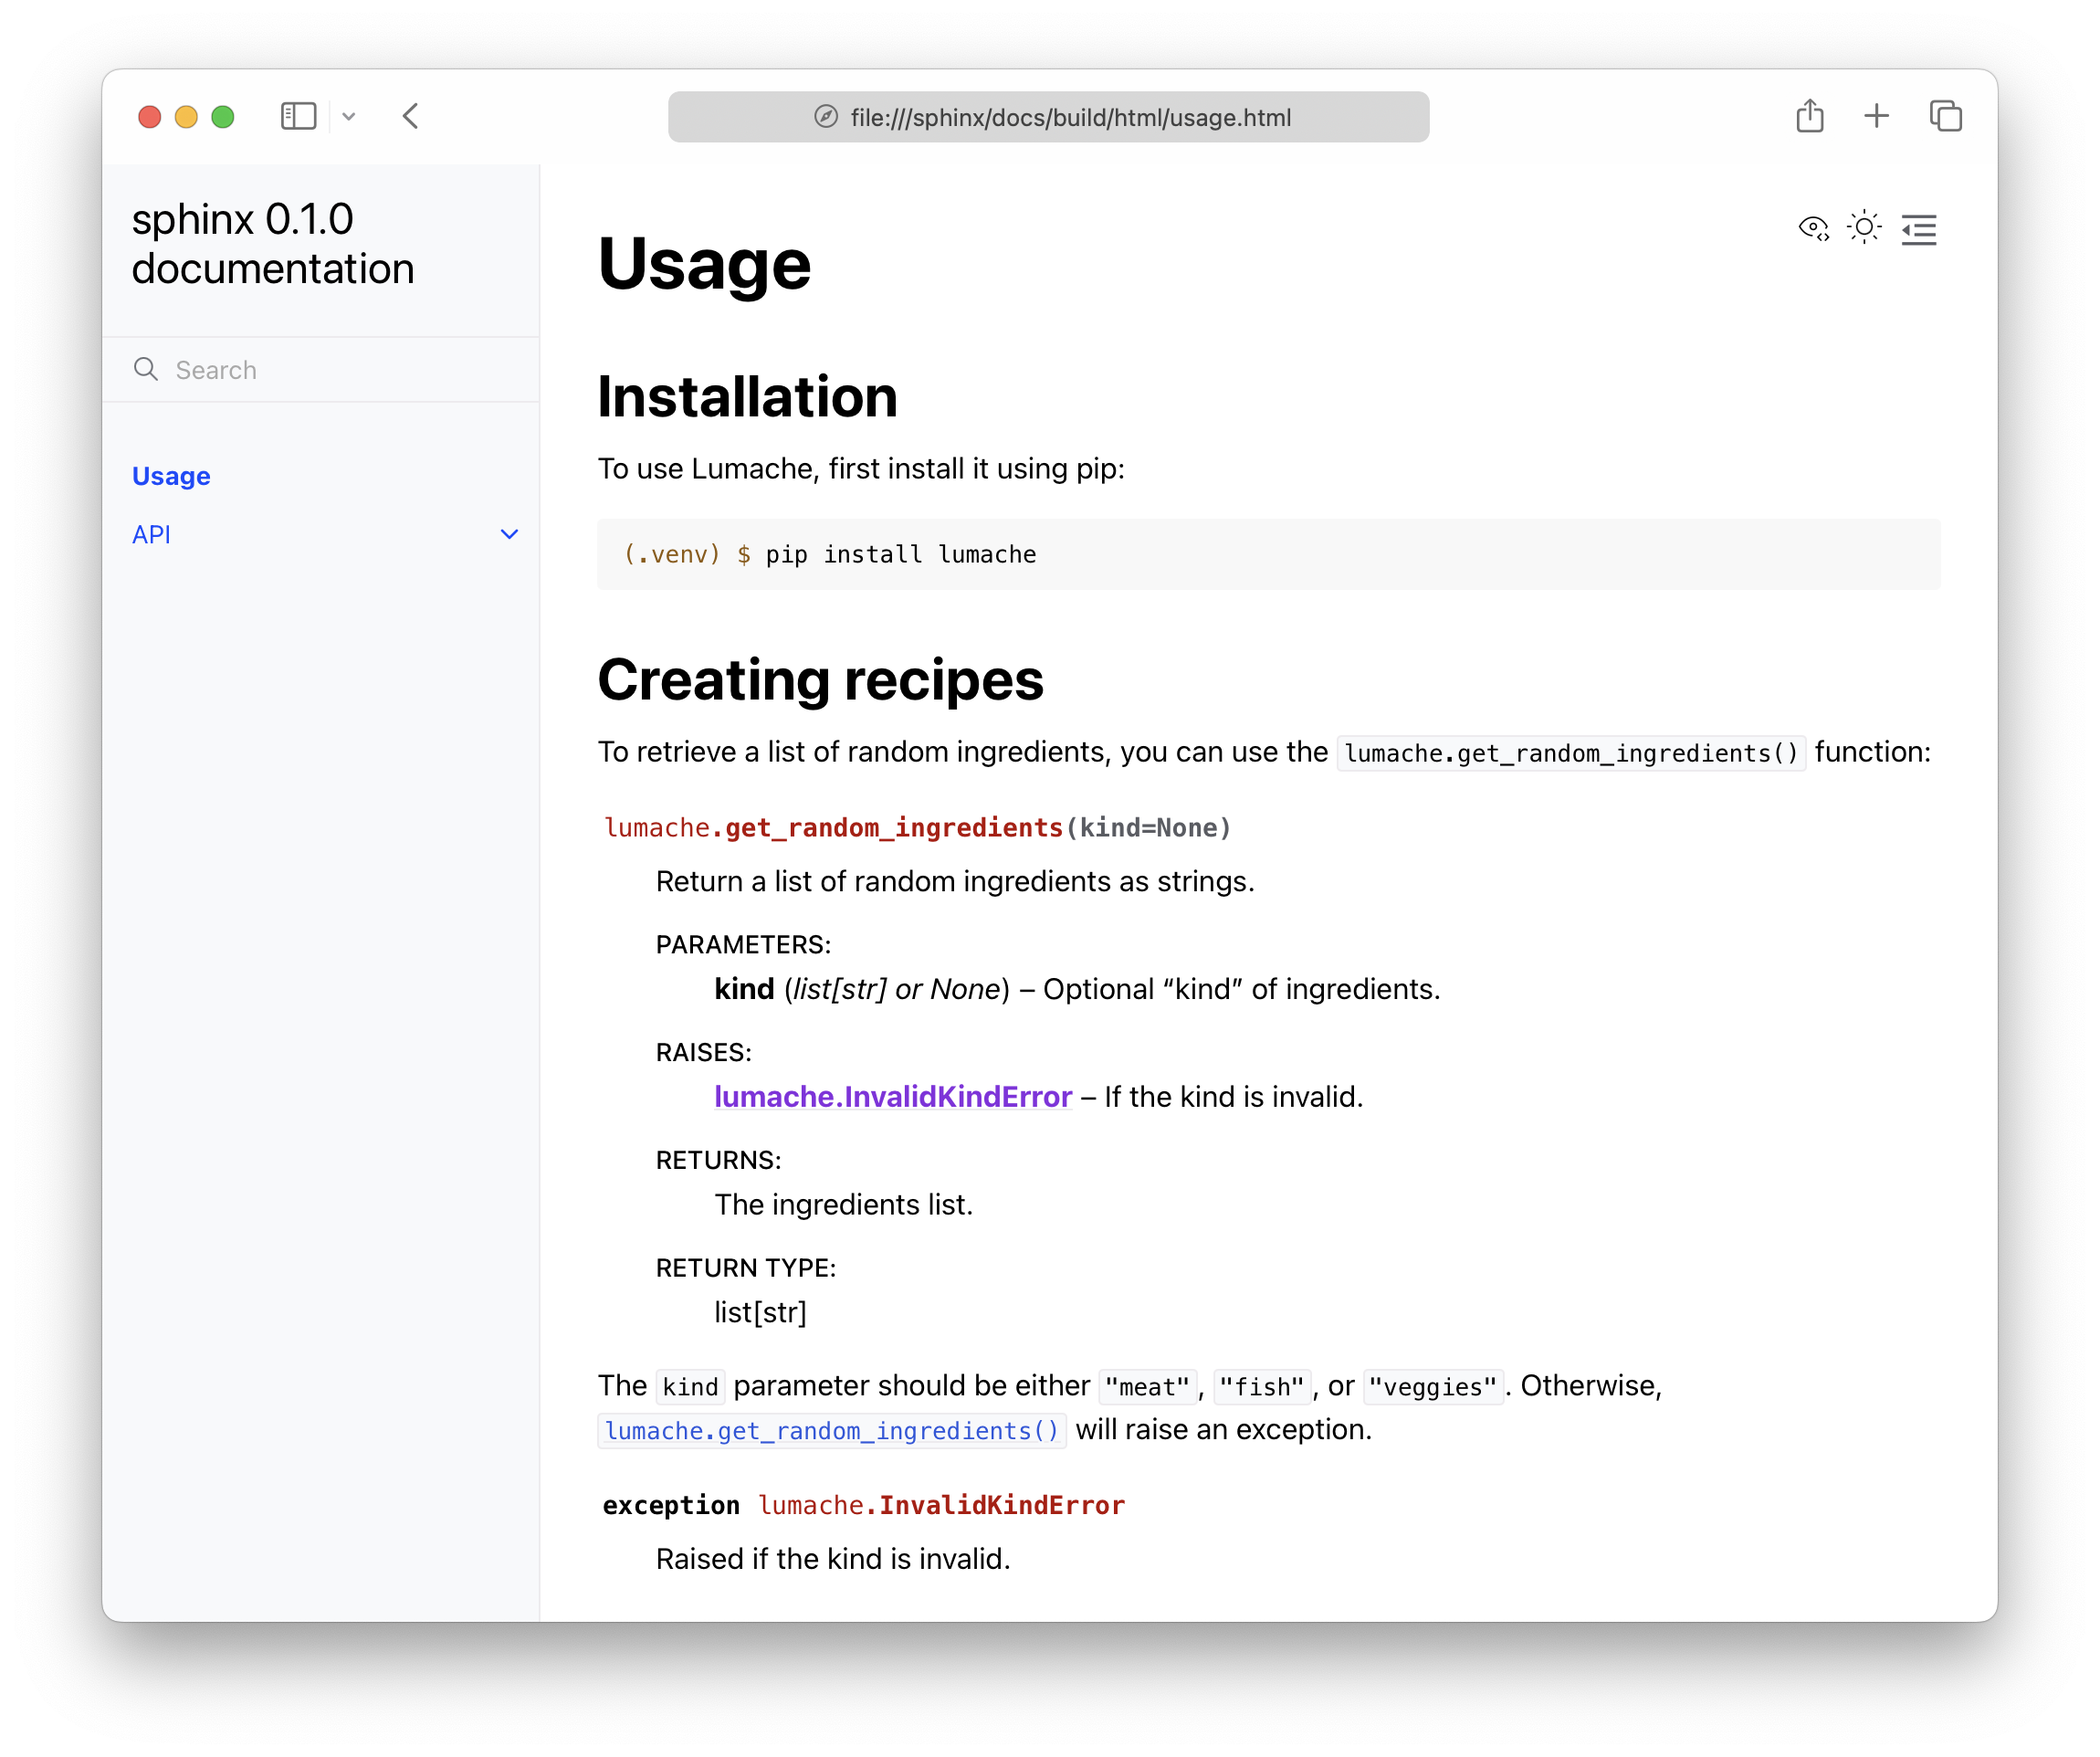
Task: Open a new tab with plus icon
Action: pyautogui.click(x=1876, y=116)
